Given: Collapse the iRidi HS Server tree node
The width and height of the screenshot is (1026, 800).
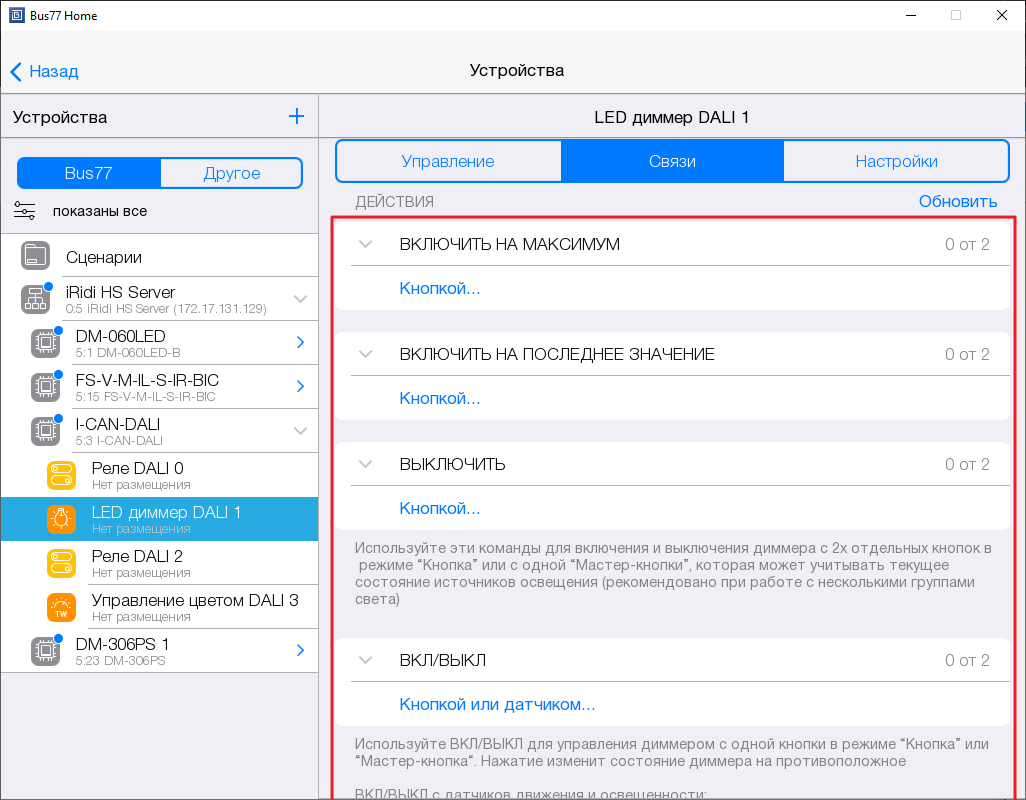Looking at the screenshot, I should [x=300, y=299].
